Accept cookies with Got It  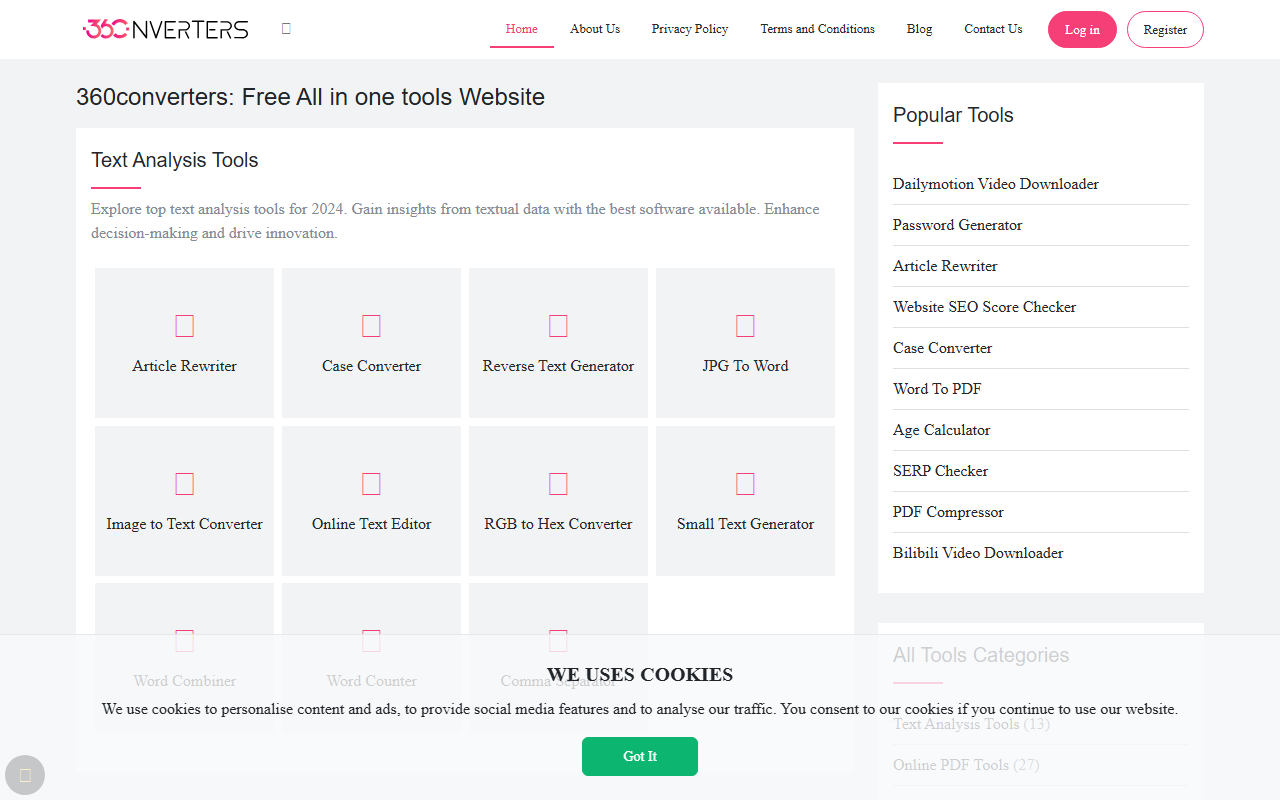click(640, 756)
